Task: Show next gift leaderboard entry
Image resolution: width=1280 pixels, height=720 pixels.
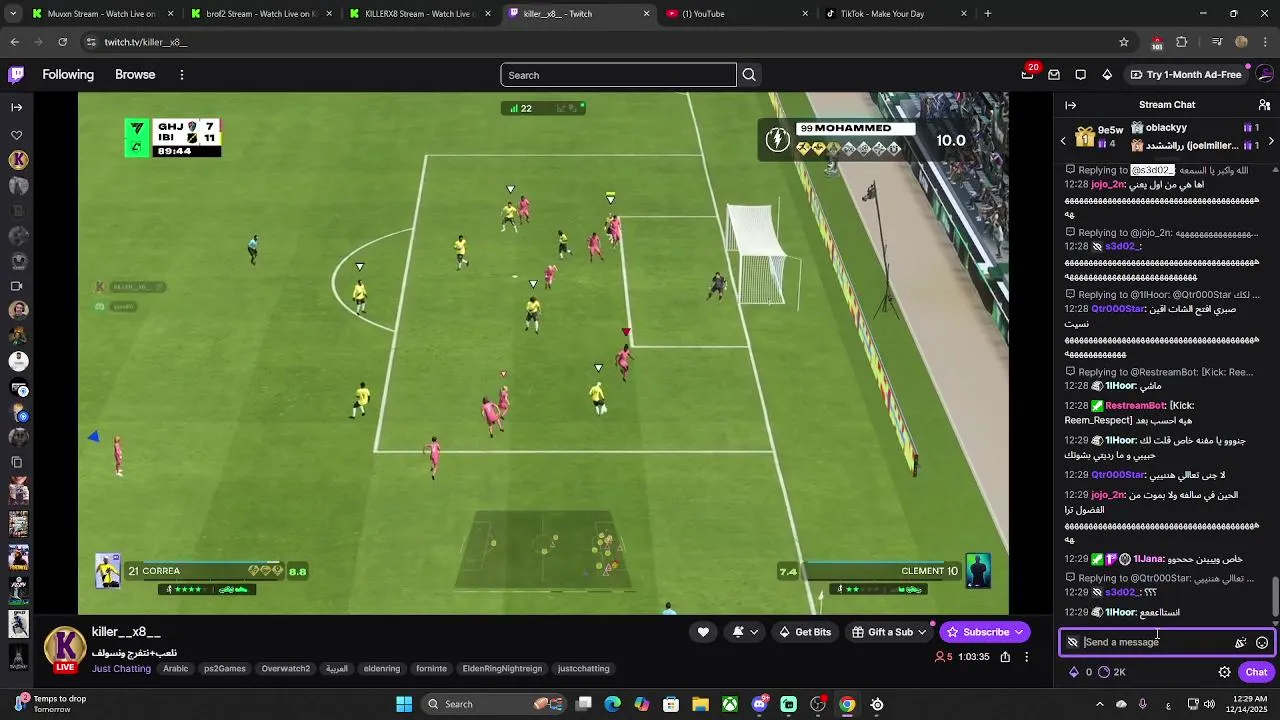Action: [1271, 141]
